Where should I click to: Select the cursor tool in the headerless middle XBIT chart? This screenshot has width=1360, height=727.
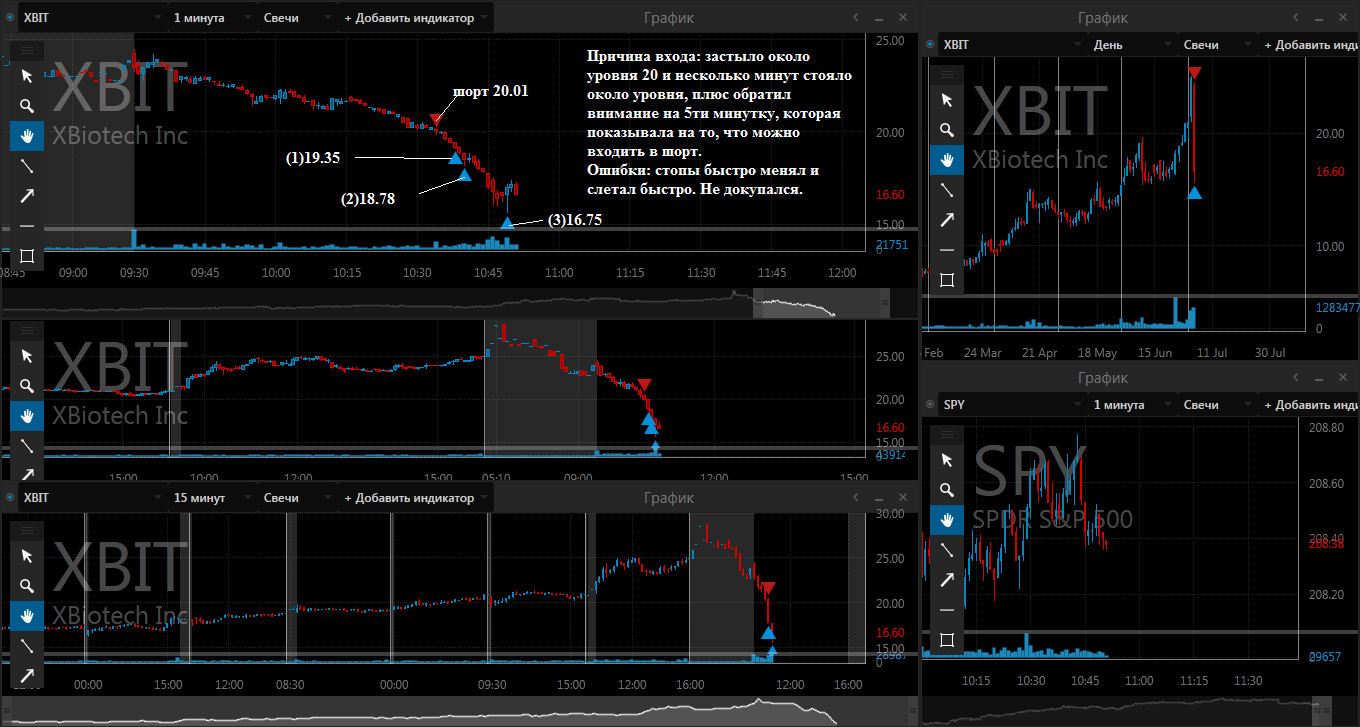point(27,356)
